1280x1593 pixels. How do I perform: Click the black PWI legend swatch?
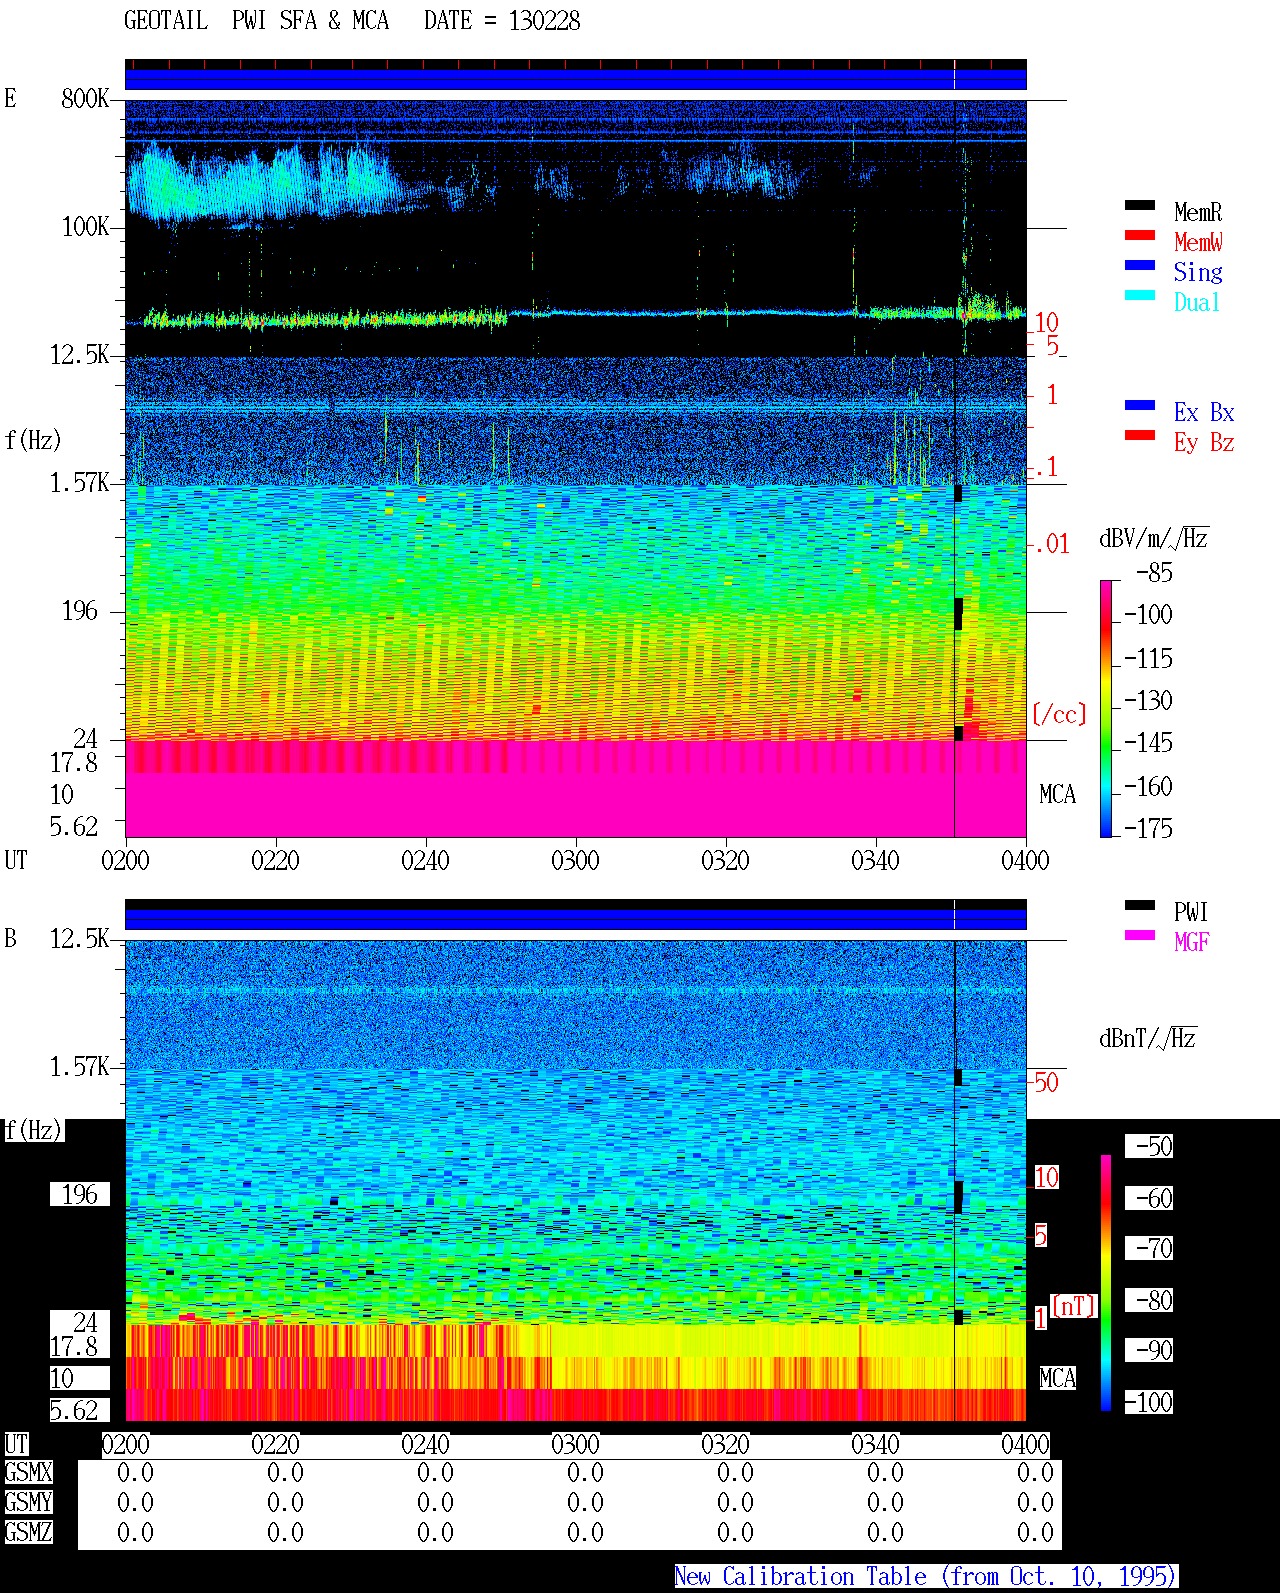pyautogui.click(x=1140, y=906)
